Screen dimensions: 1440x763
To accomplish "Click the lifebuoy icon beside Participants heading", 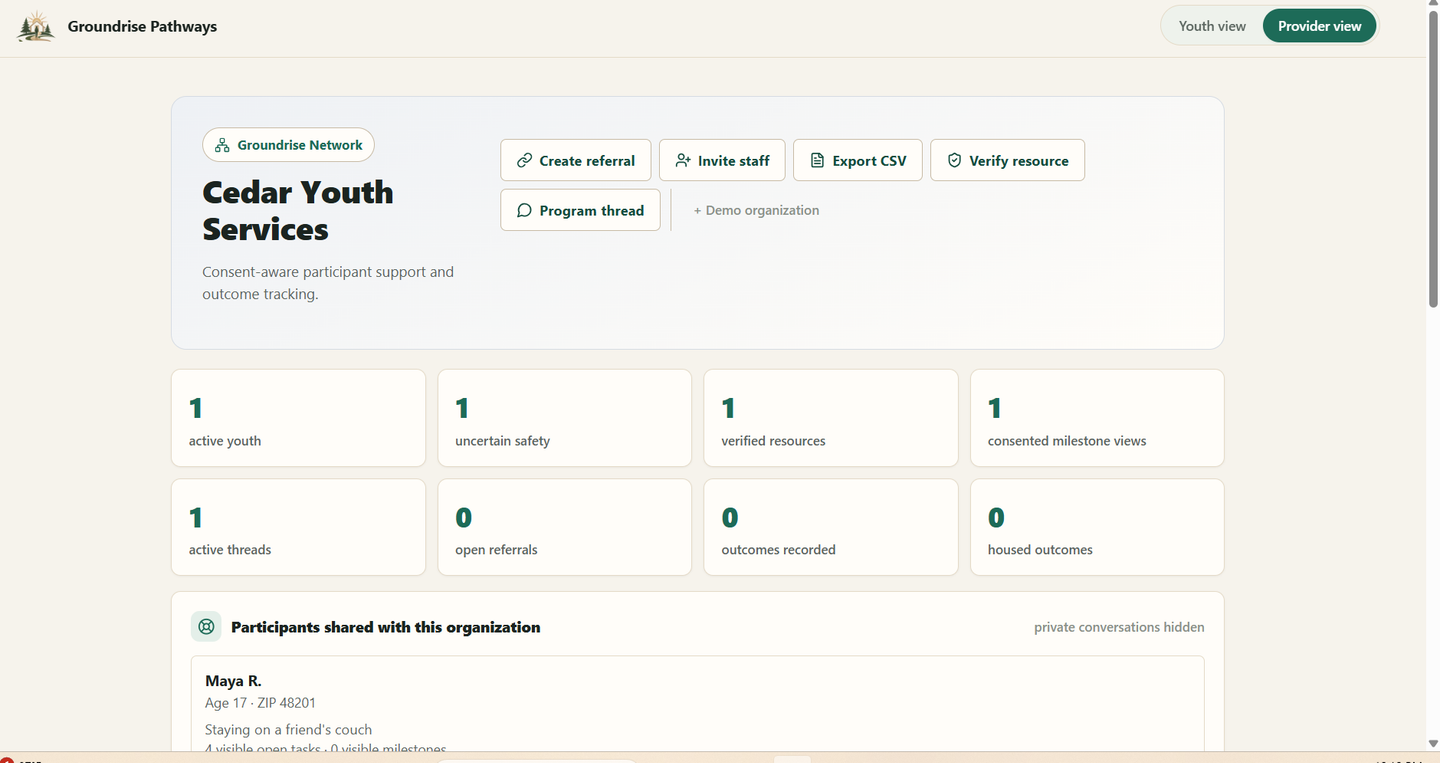I will [206, 627].
